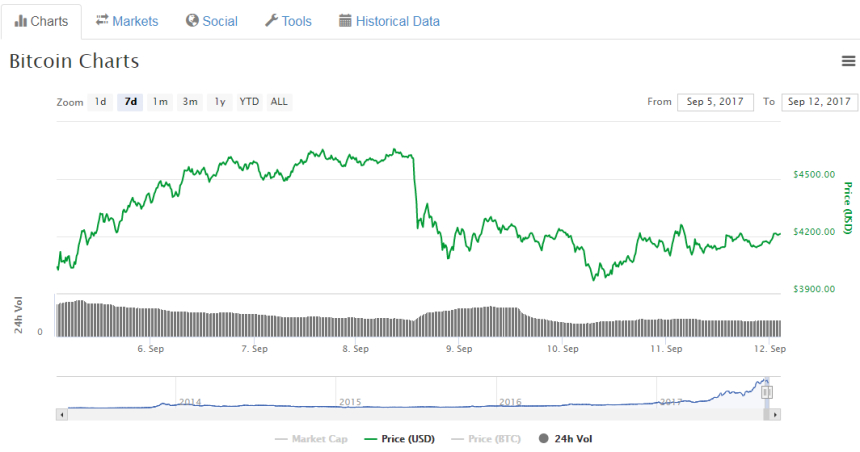Click the $4200.00 axis label
This screenshot has height=452, width=860.
click(x=814, y=231)
